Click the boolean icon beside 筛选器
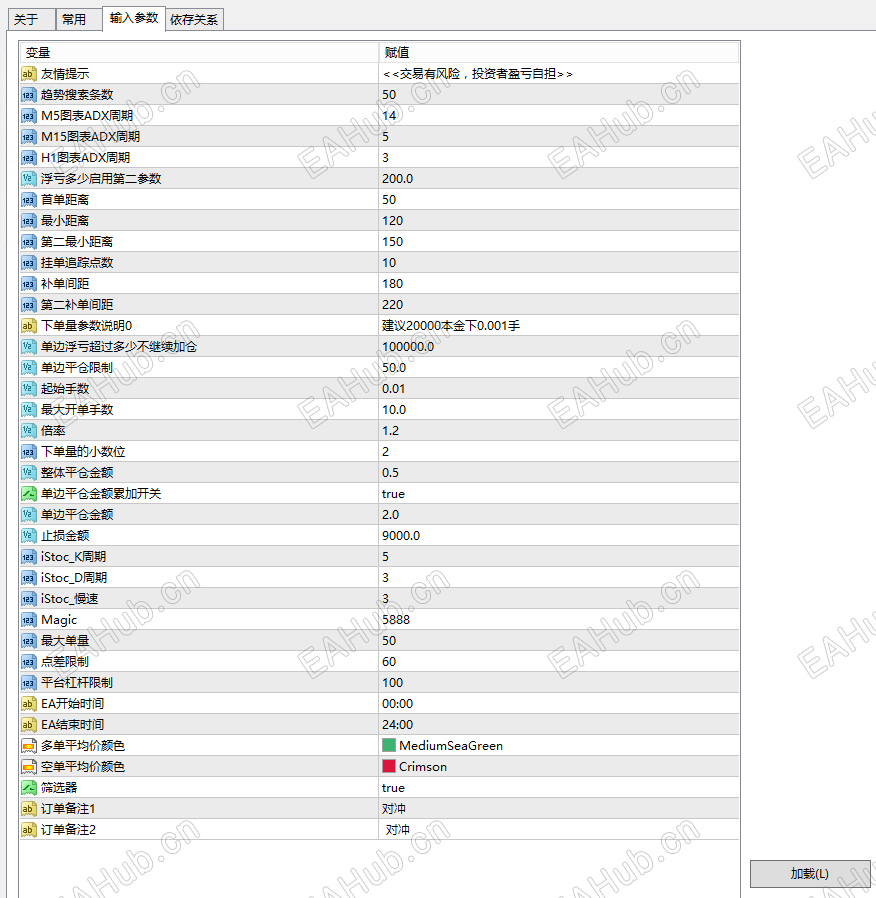This screenshot has width=876, height=898. [29, 788]
